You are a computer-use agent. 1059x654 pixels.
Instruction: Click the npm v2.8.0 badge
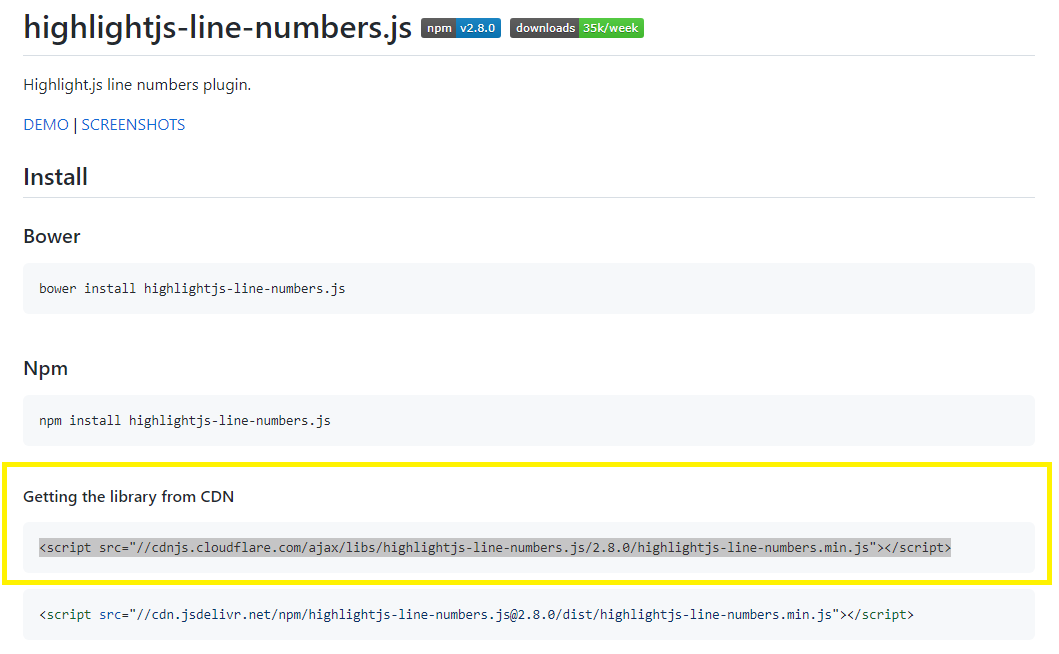tap(461, 28)
